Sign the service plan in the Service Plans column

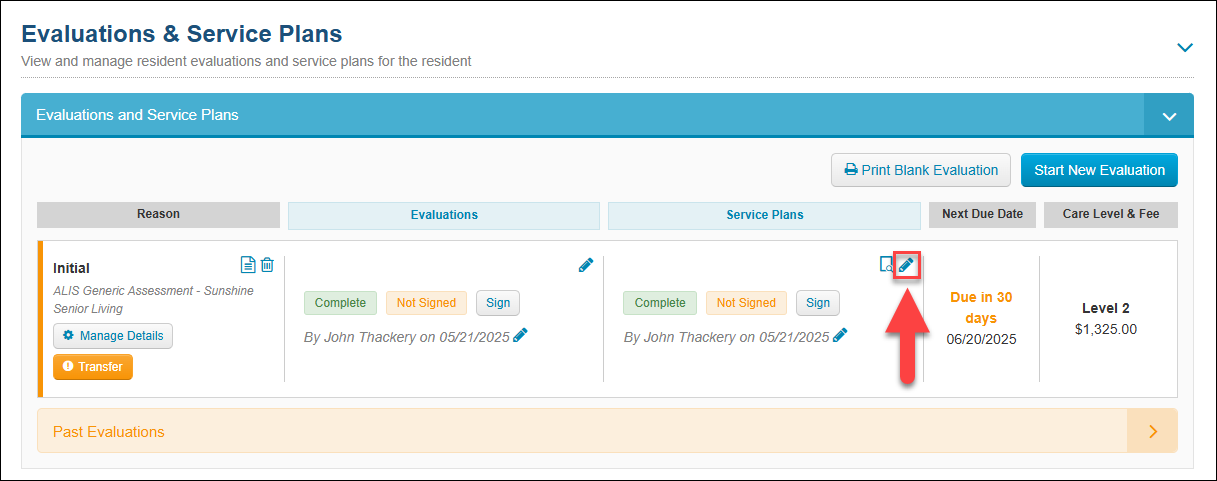(818, 303)
